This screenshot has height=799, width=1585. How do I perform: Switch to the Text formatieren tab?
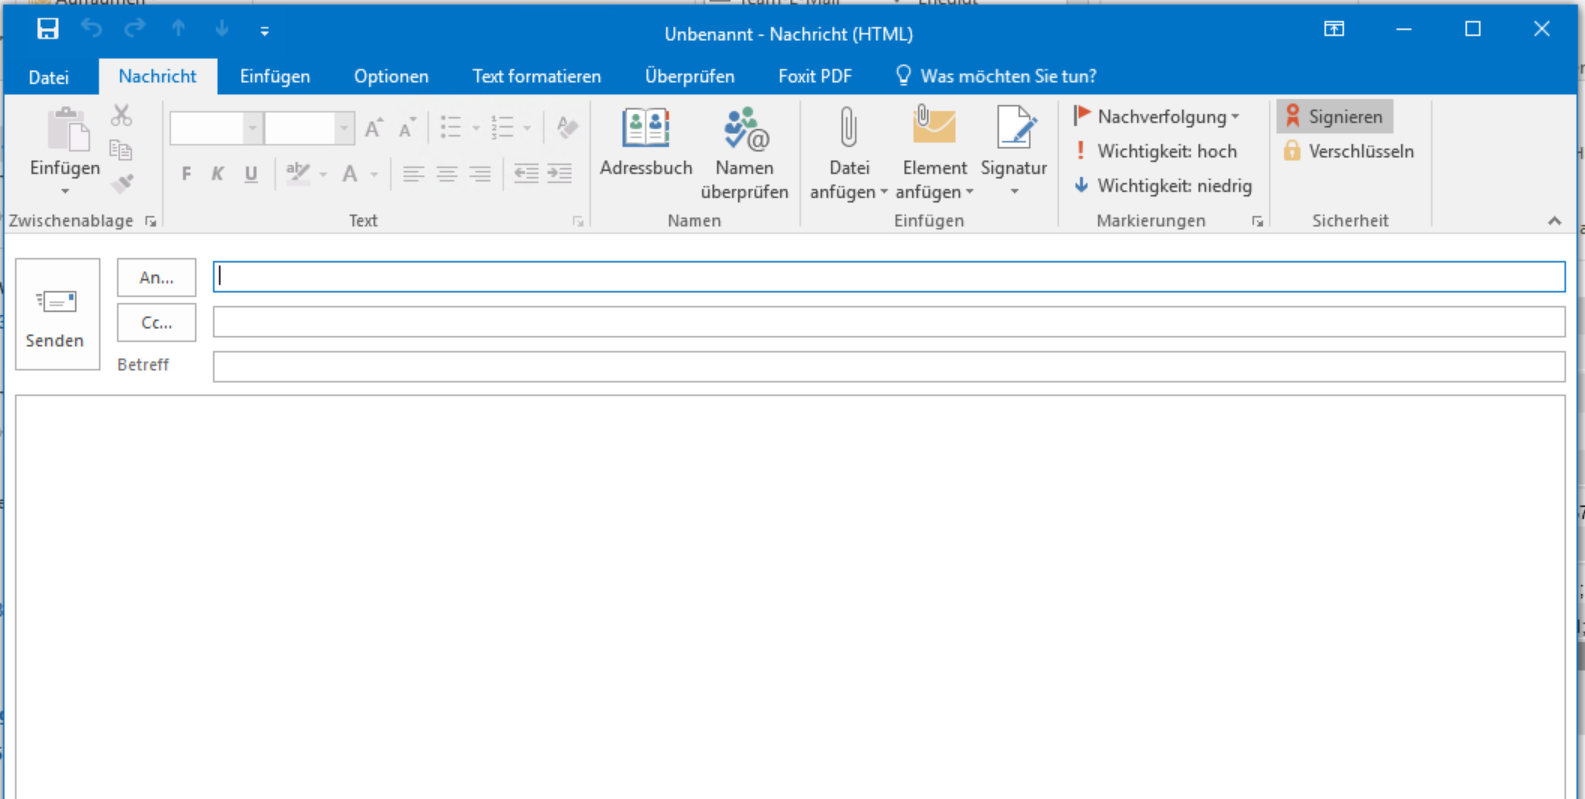tap(537, 76)
